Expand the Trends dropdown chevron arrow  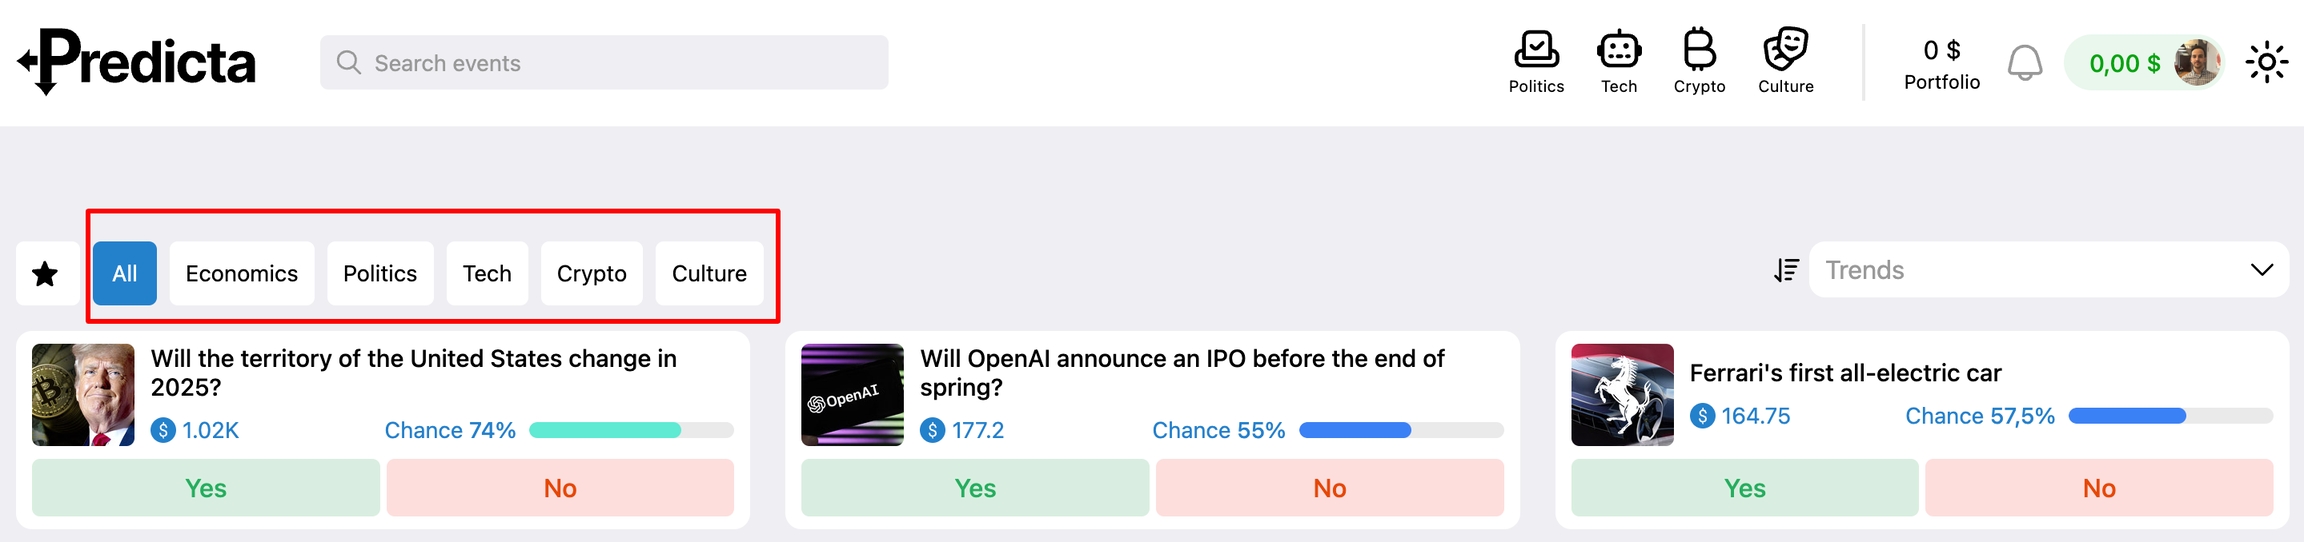(x=2261, y=270)
